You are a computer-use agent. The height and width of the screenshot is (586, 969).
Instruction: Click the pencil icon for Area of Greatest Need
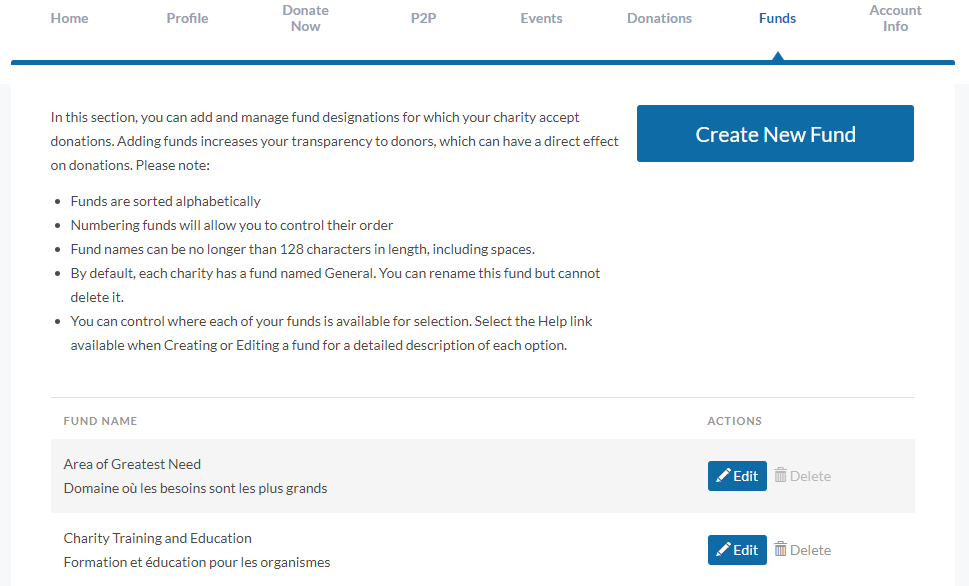[723, 476]
